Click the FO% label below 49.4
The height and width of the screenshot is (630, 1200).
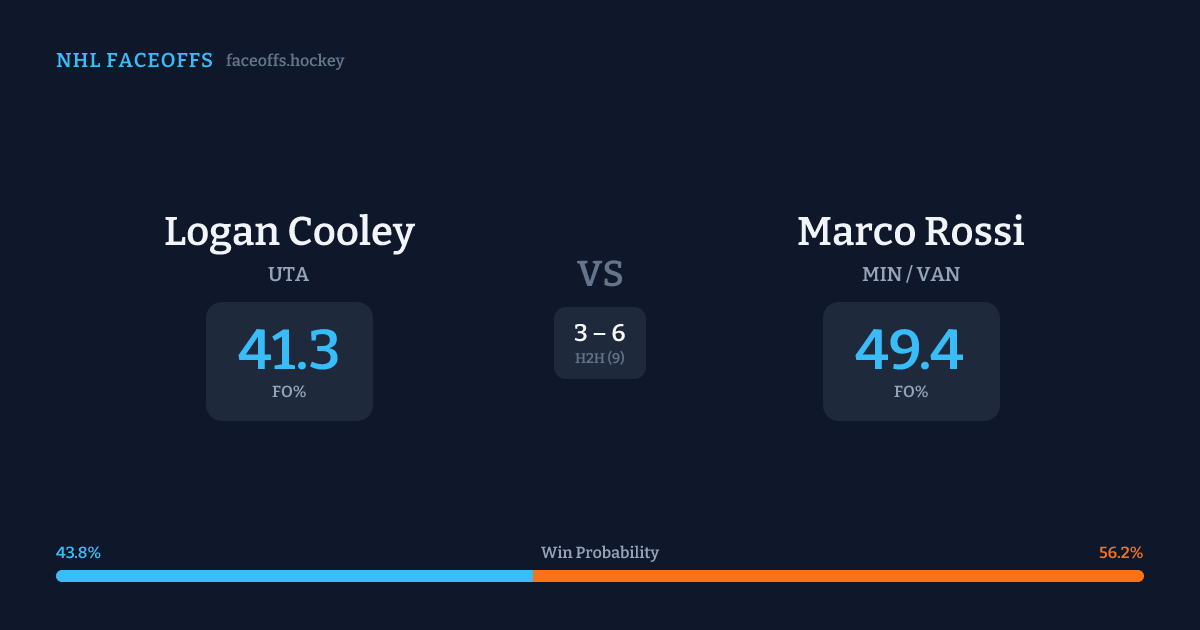tap(910, 392)
